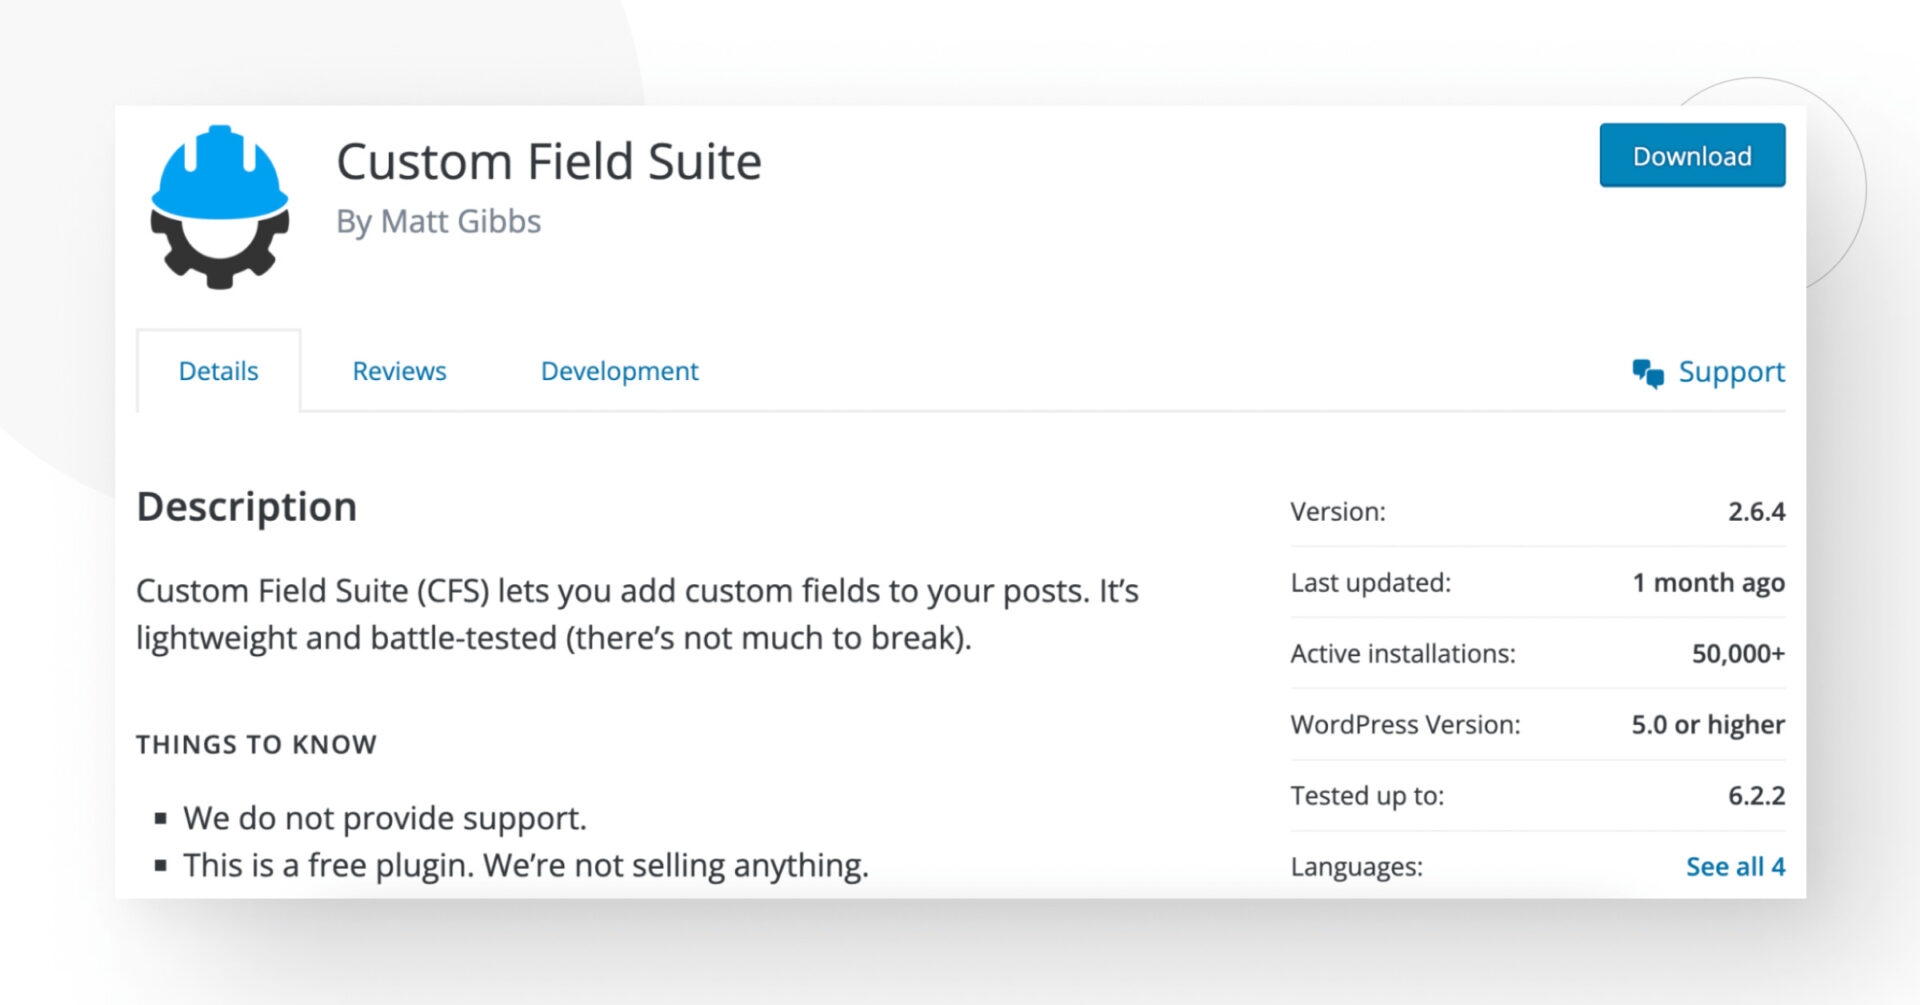Click the Description heading
Viewport: 1920px width, 1005px height.
click(246, 506)
